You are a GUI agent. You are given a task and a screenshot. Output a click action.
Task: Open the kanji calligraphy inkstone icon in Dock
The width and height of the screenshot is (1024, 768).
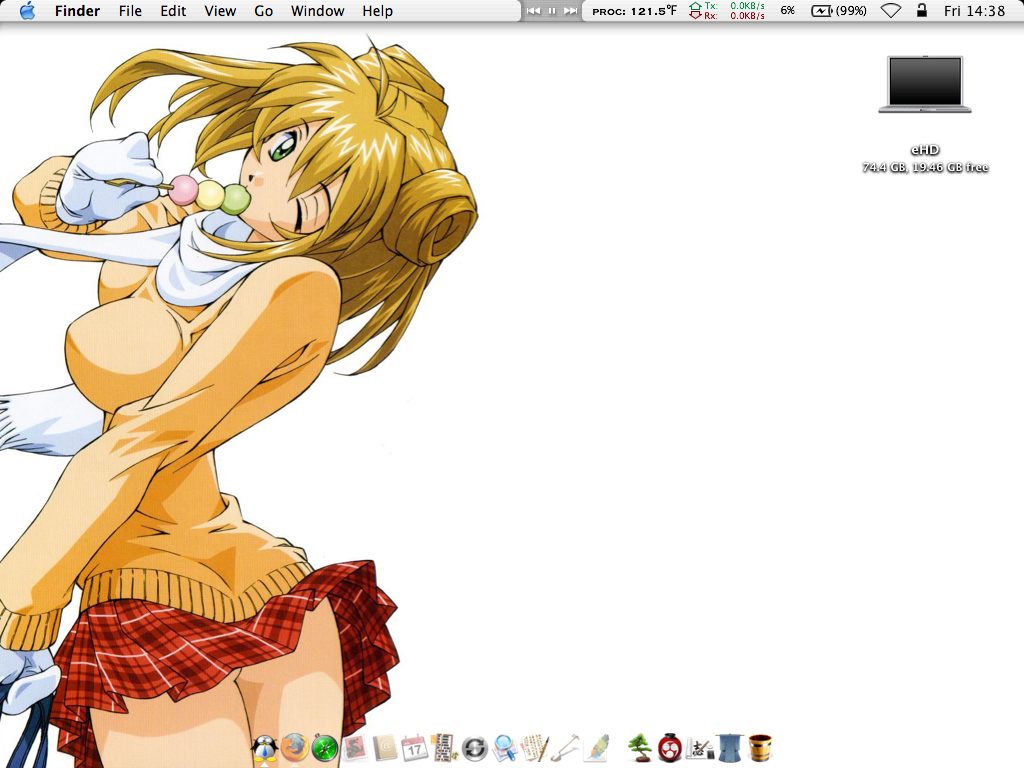tap(699, 748)
